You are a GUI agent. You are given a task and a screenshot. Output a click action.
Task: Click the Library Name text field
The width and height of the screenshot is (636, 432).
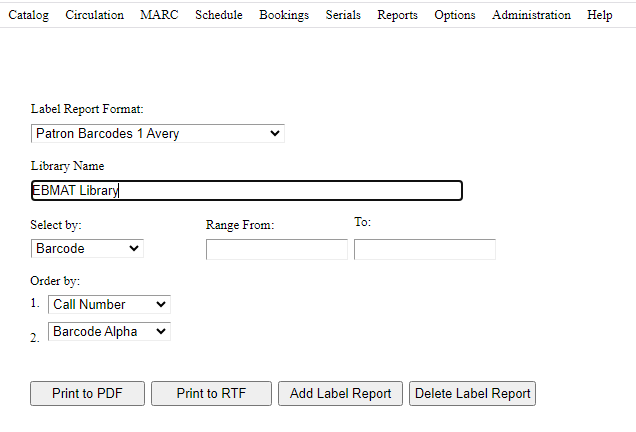[246, 190]
